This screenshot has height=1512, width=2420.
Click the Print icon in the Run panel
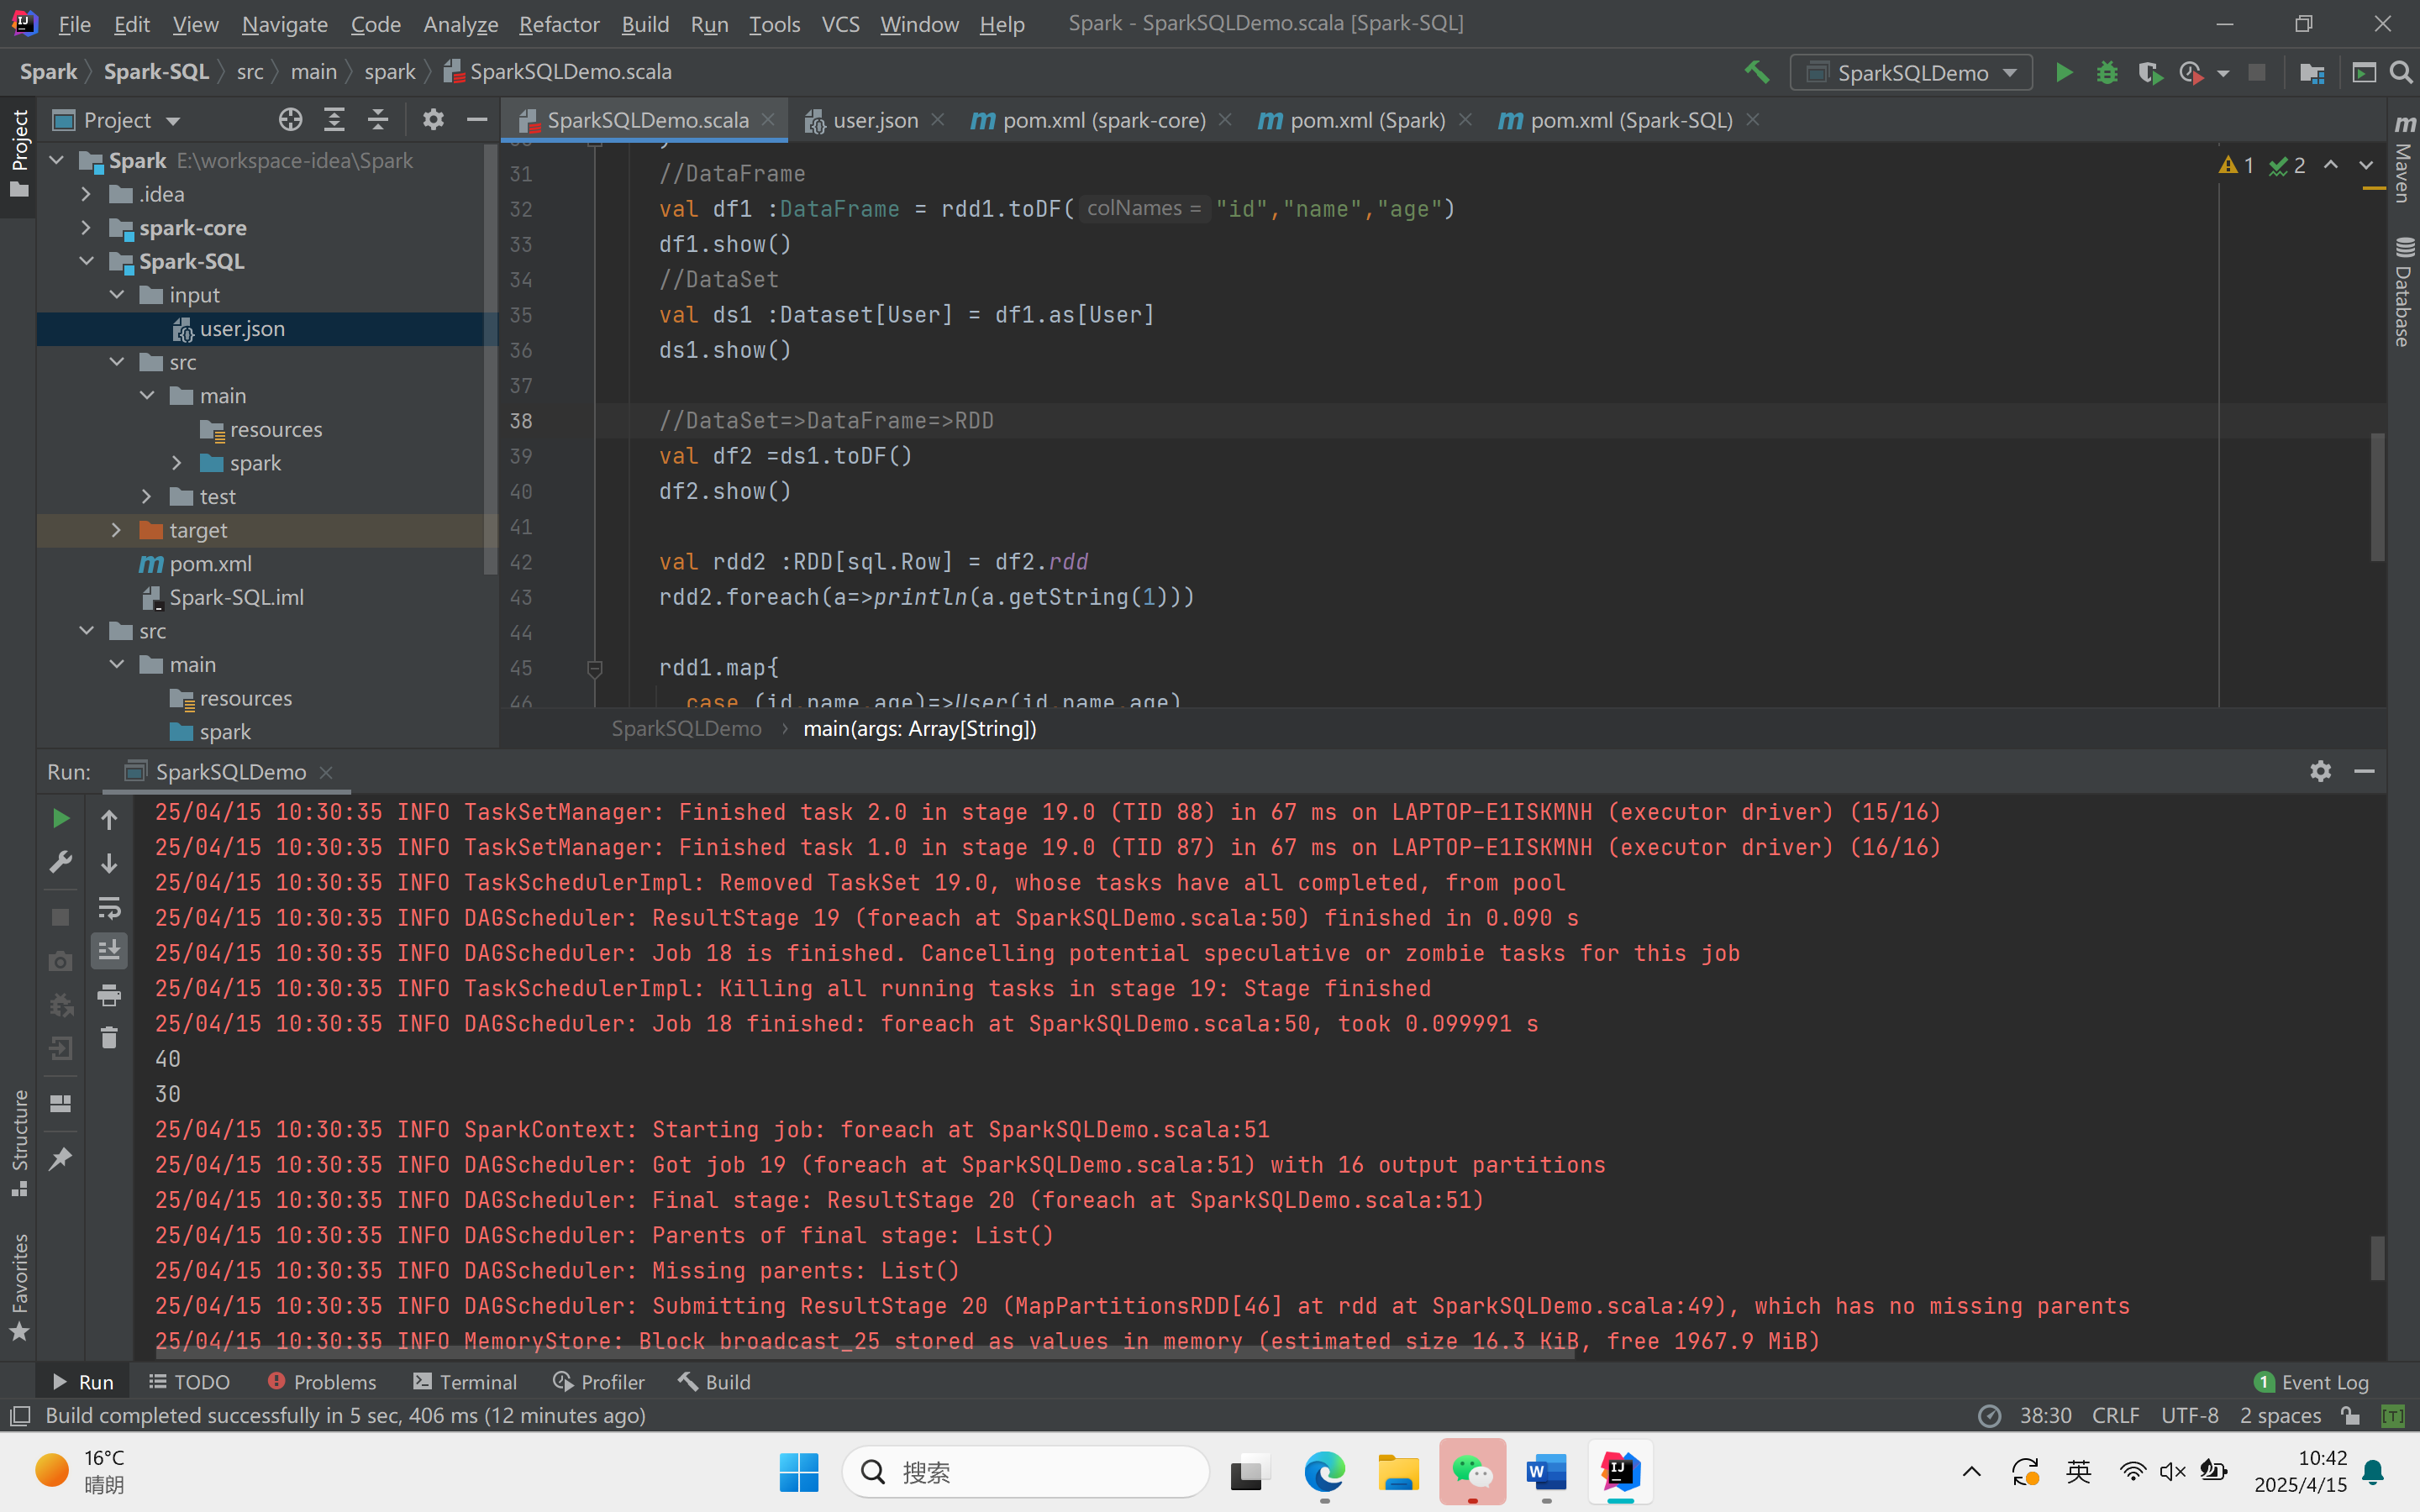(109, 994)
